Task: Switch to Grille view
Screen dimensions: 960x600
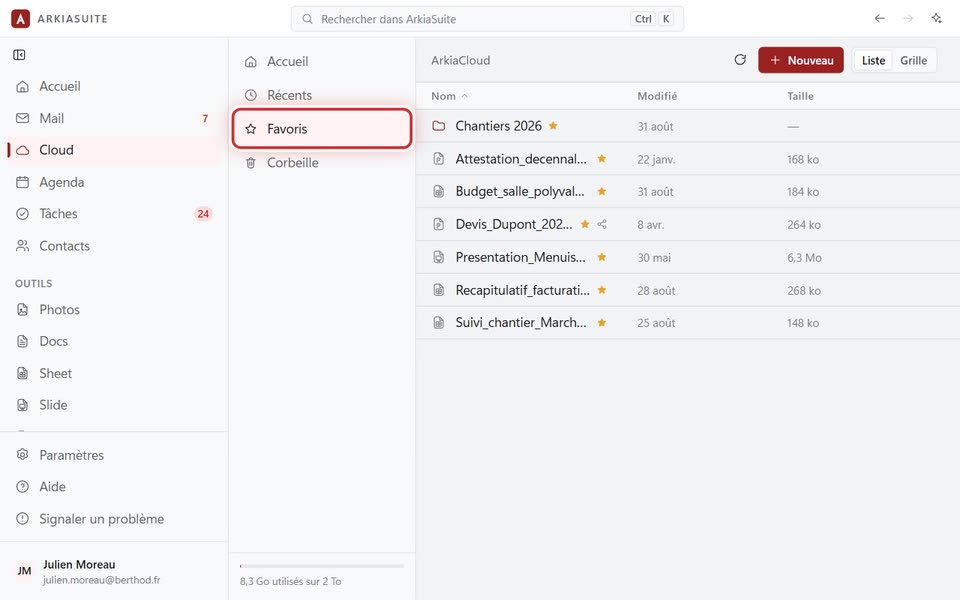Action: tap(913, 61)
